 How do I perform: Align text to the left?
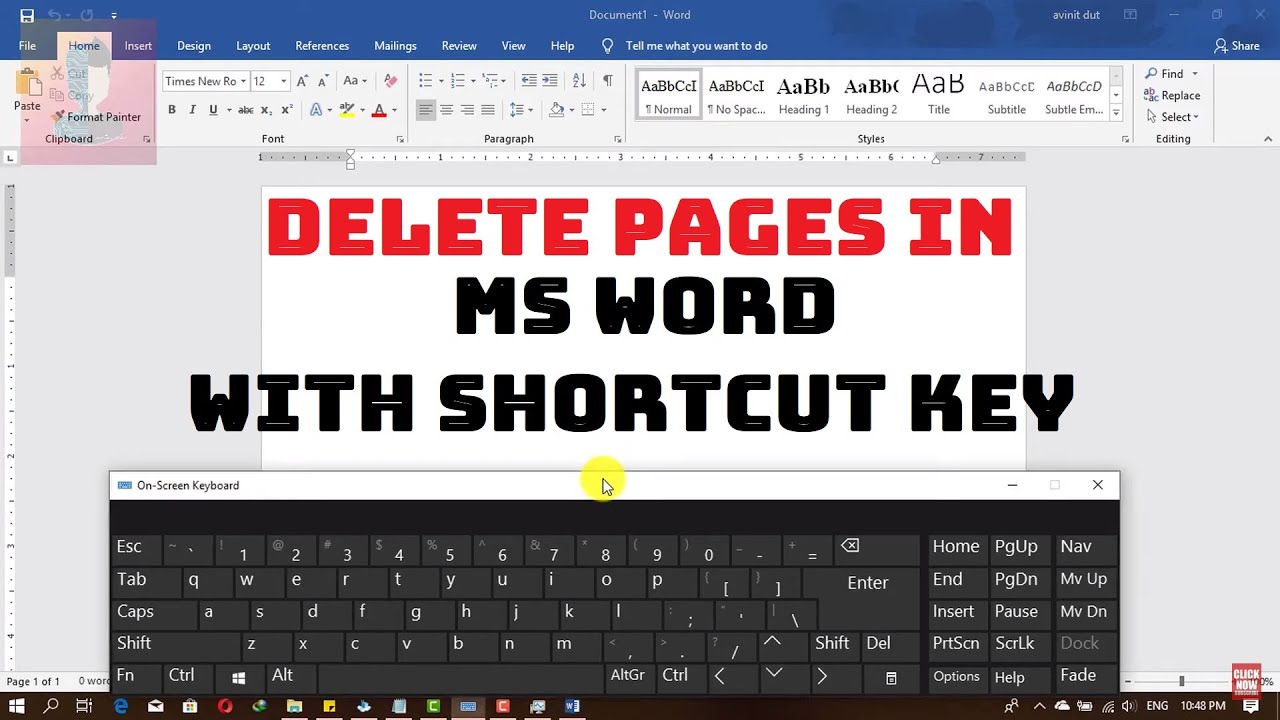tap(426, 110)
